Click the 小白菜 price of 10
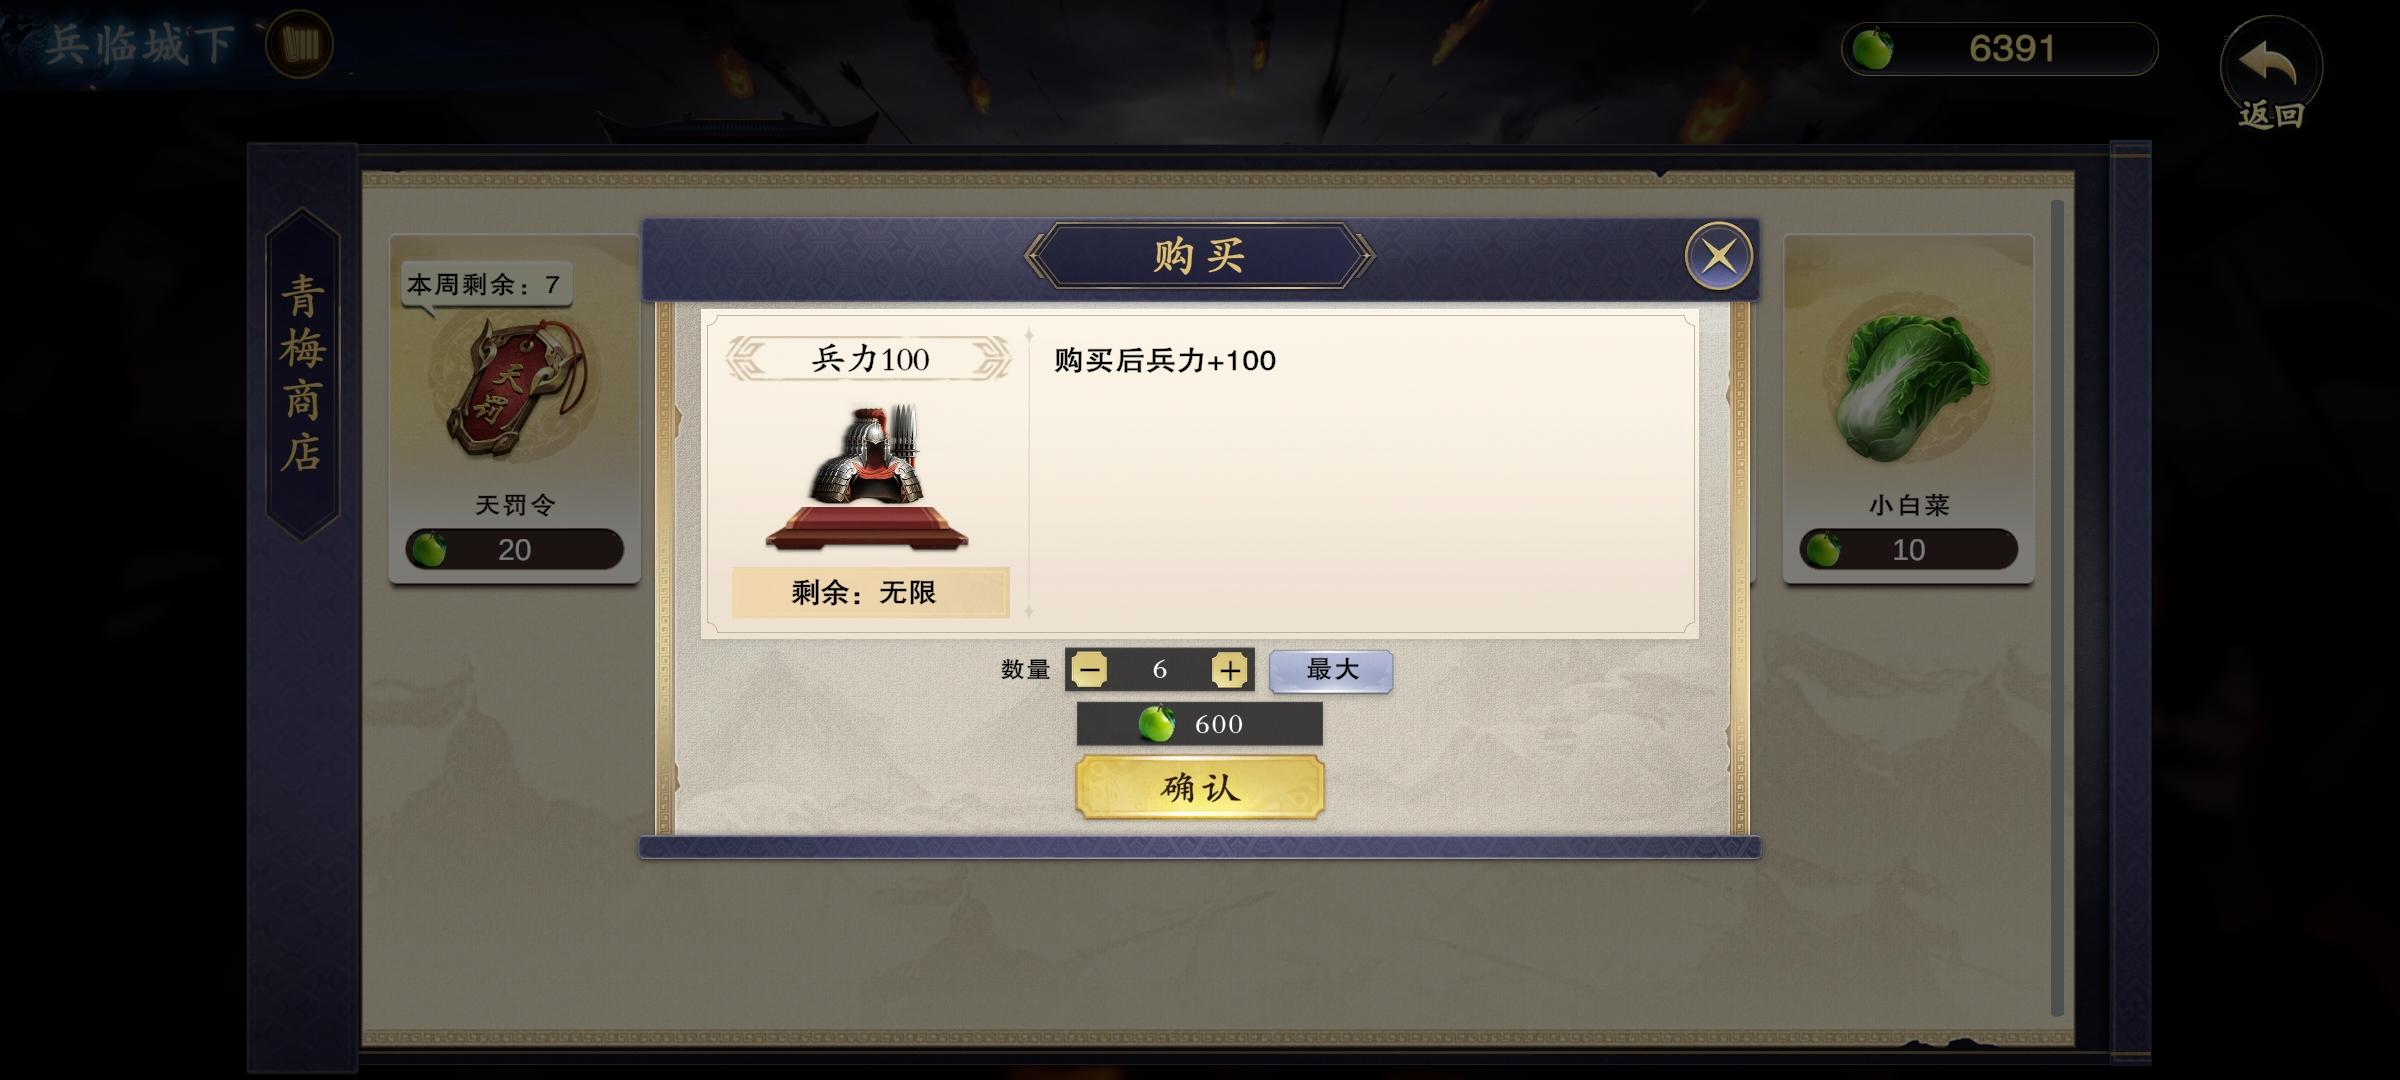 tap(1908, 550)
